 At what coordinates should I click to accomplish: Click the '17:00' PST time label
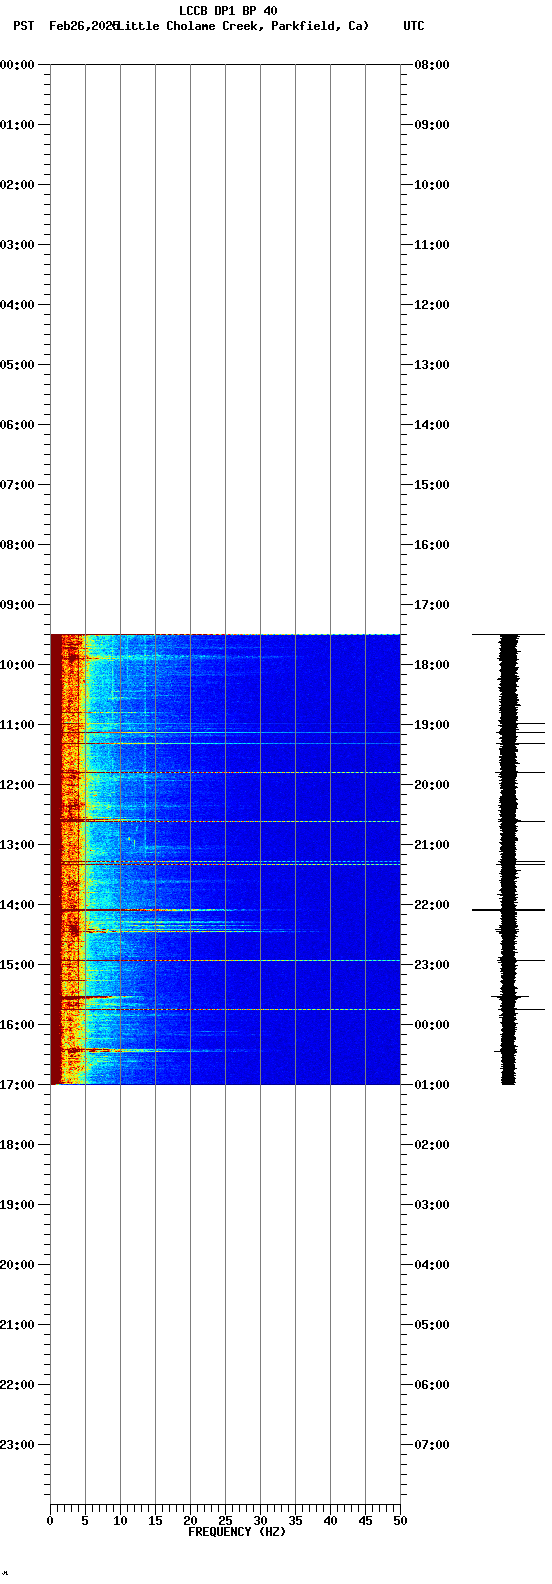click(x=16, y=1085)
